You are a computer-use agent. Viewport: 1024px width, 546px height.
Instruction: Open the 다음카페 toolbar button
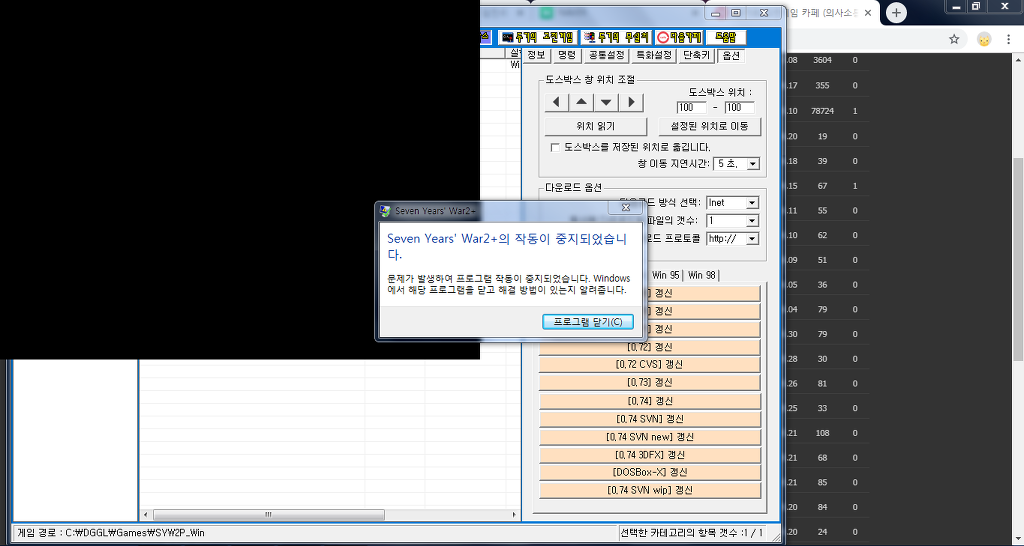coord(679,37)
